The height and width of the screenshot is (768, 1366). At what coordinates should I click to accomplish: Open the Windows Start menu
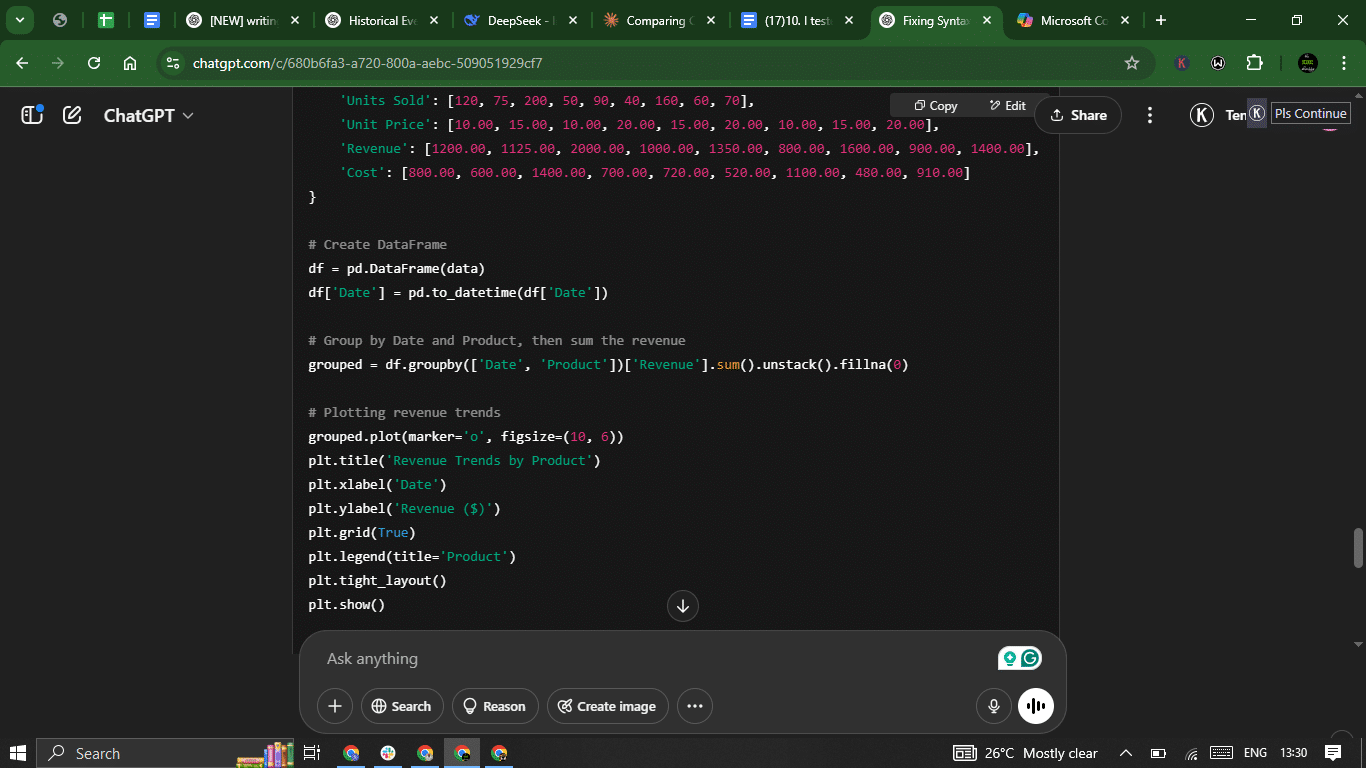(17, 753)
